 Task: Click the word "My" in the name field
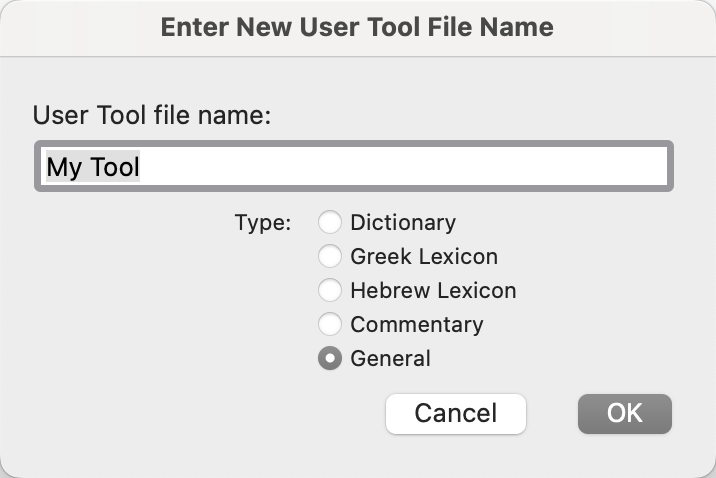point(65,166)
